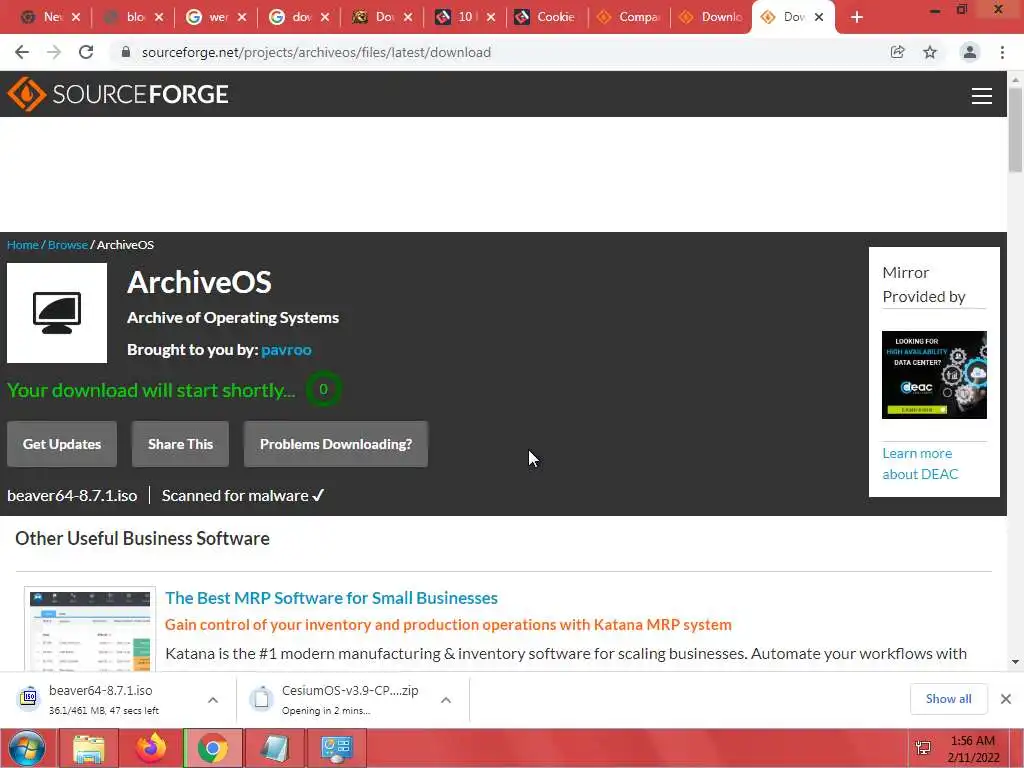Click the browser forward arrow
Image resolution: width=1024 pixels, height=768 pixels.
54,52
